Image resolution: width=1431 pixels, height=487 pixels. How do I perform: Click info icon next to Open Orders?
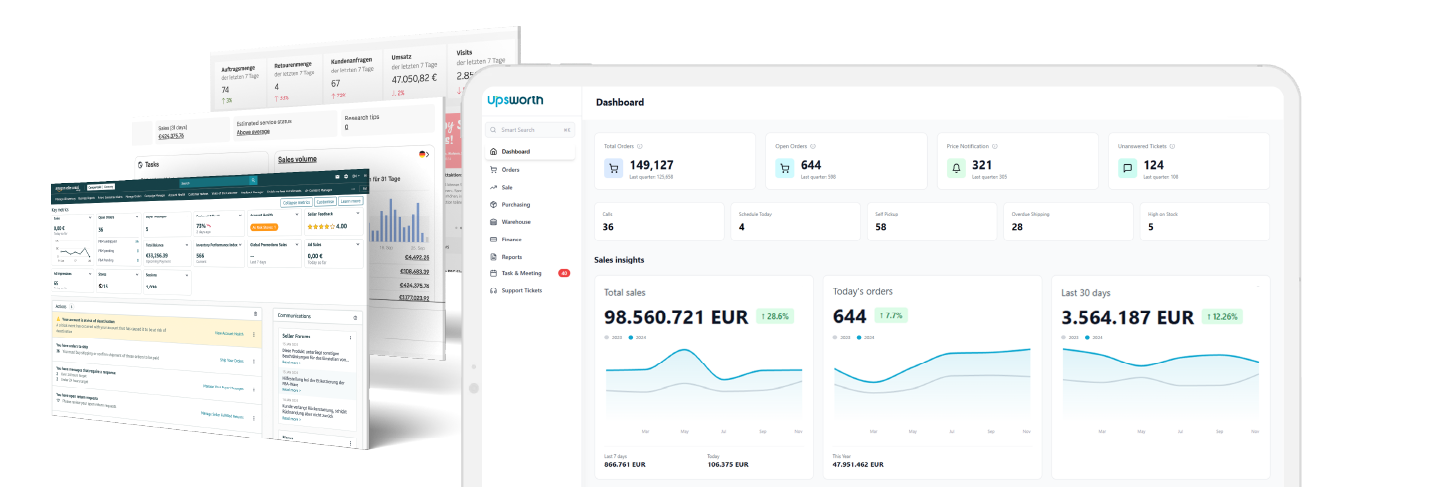812,146
